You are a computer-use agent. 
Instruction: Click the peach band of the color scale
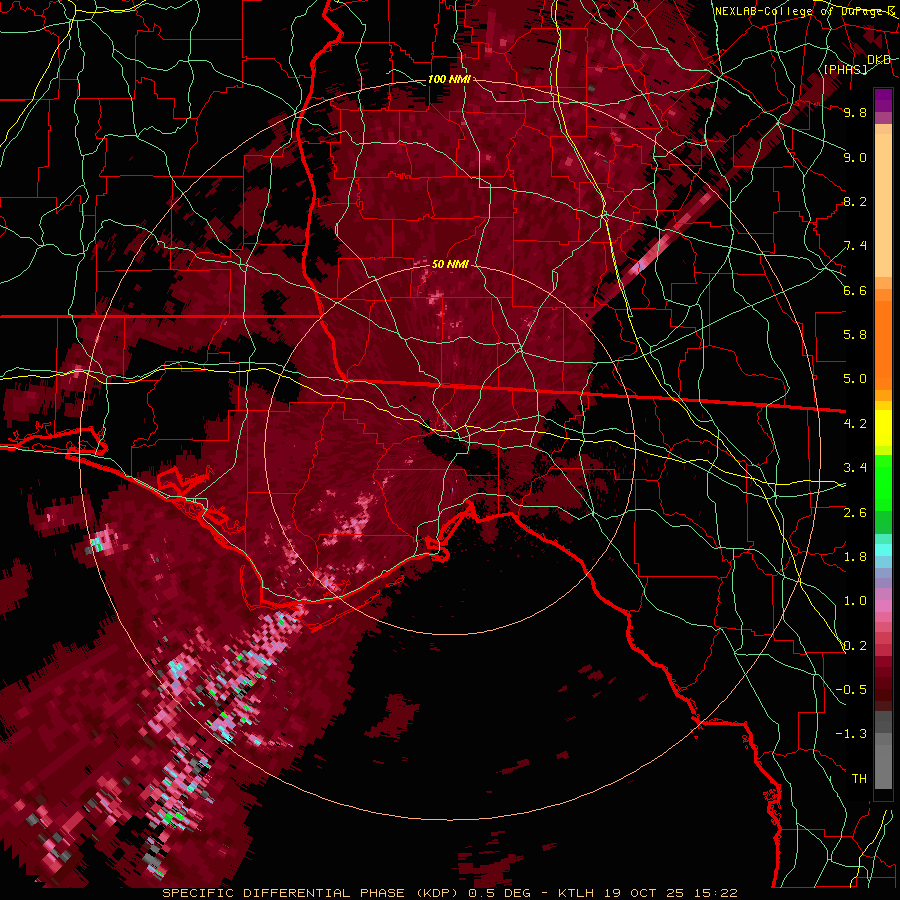point(883,207)
